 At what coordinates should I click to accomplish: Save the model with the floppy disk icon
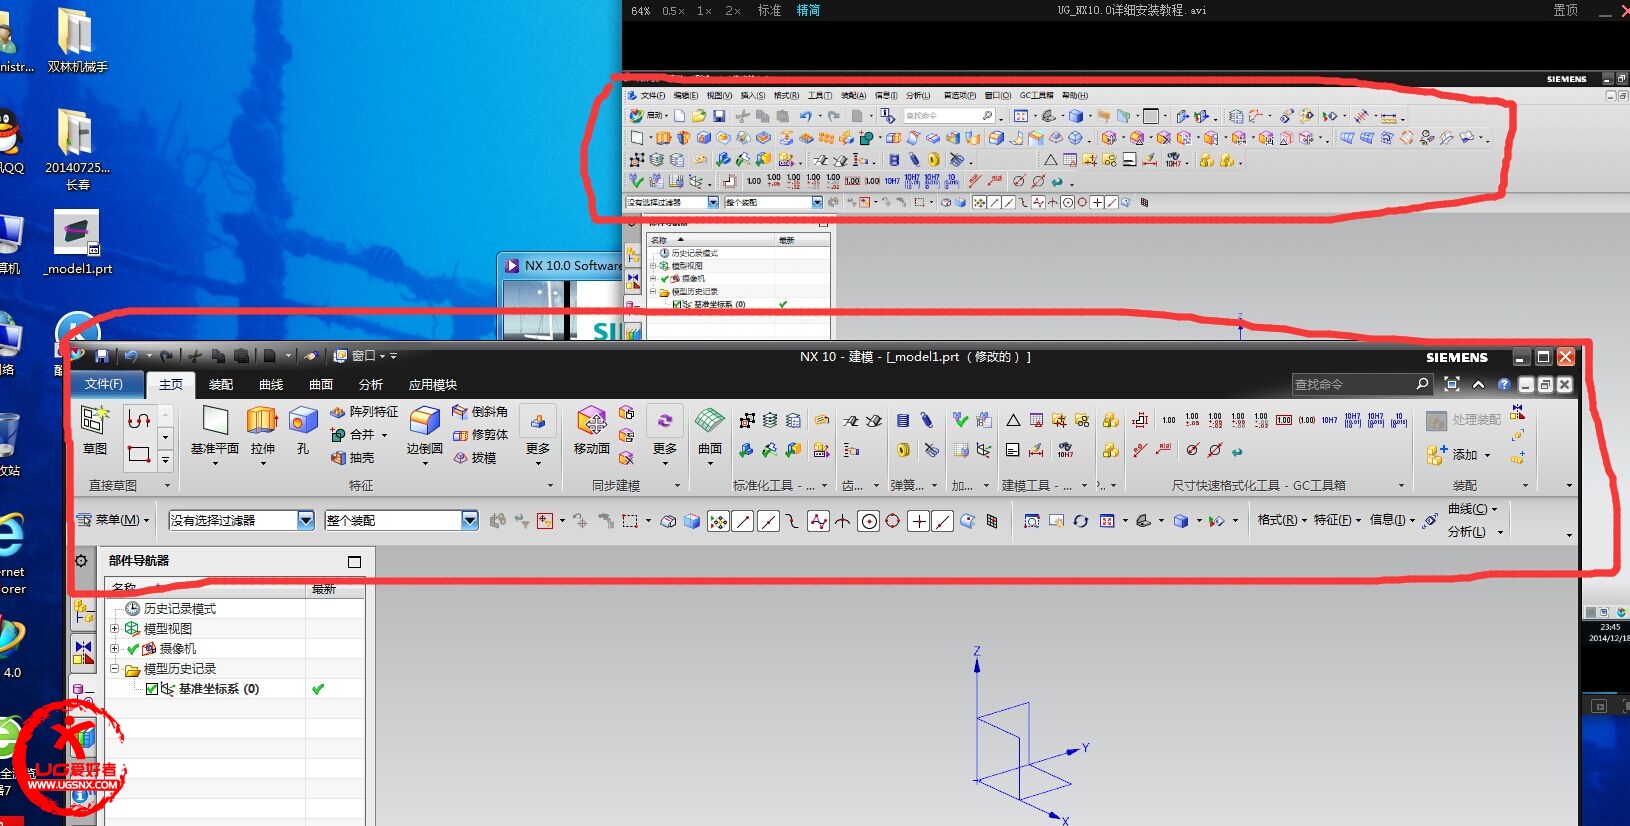[101, 356]
